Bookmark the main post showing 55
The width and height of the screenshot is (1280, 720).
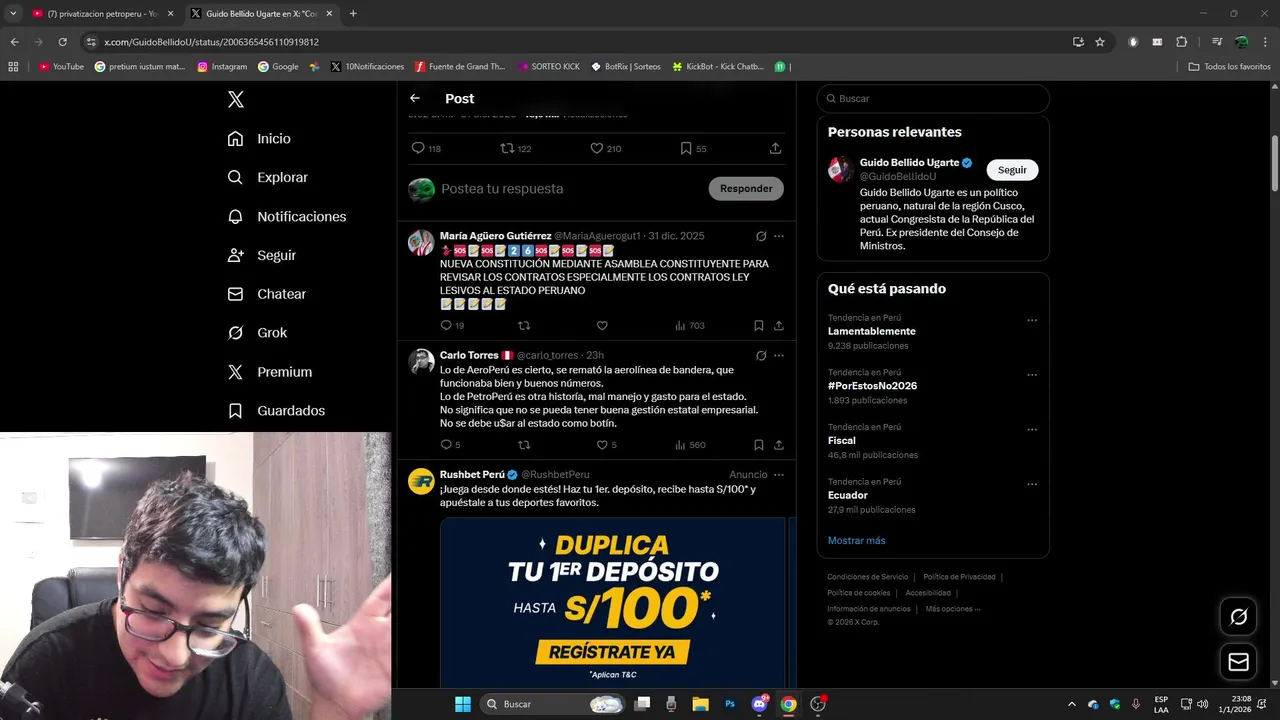(686, 148)
